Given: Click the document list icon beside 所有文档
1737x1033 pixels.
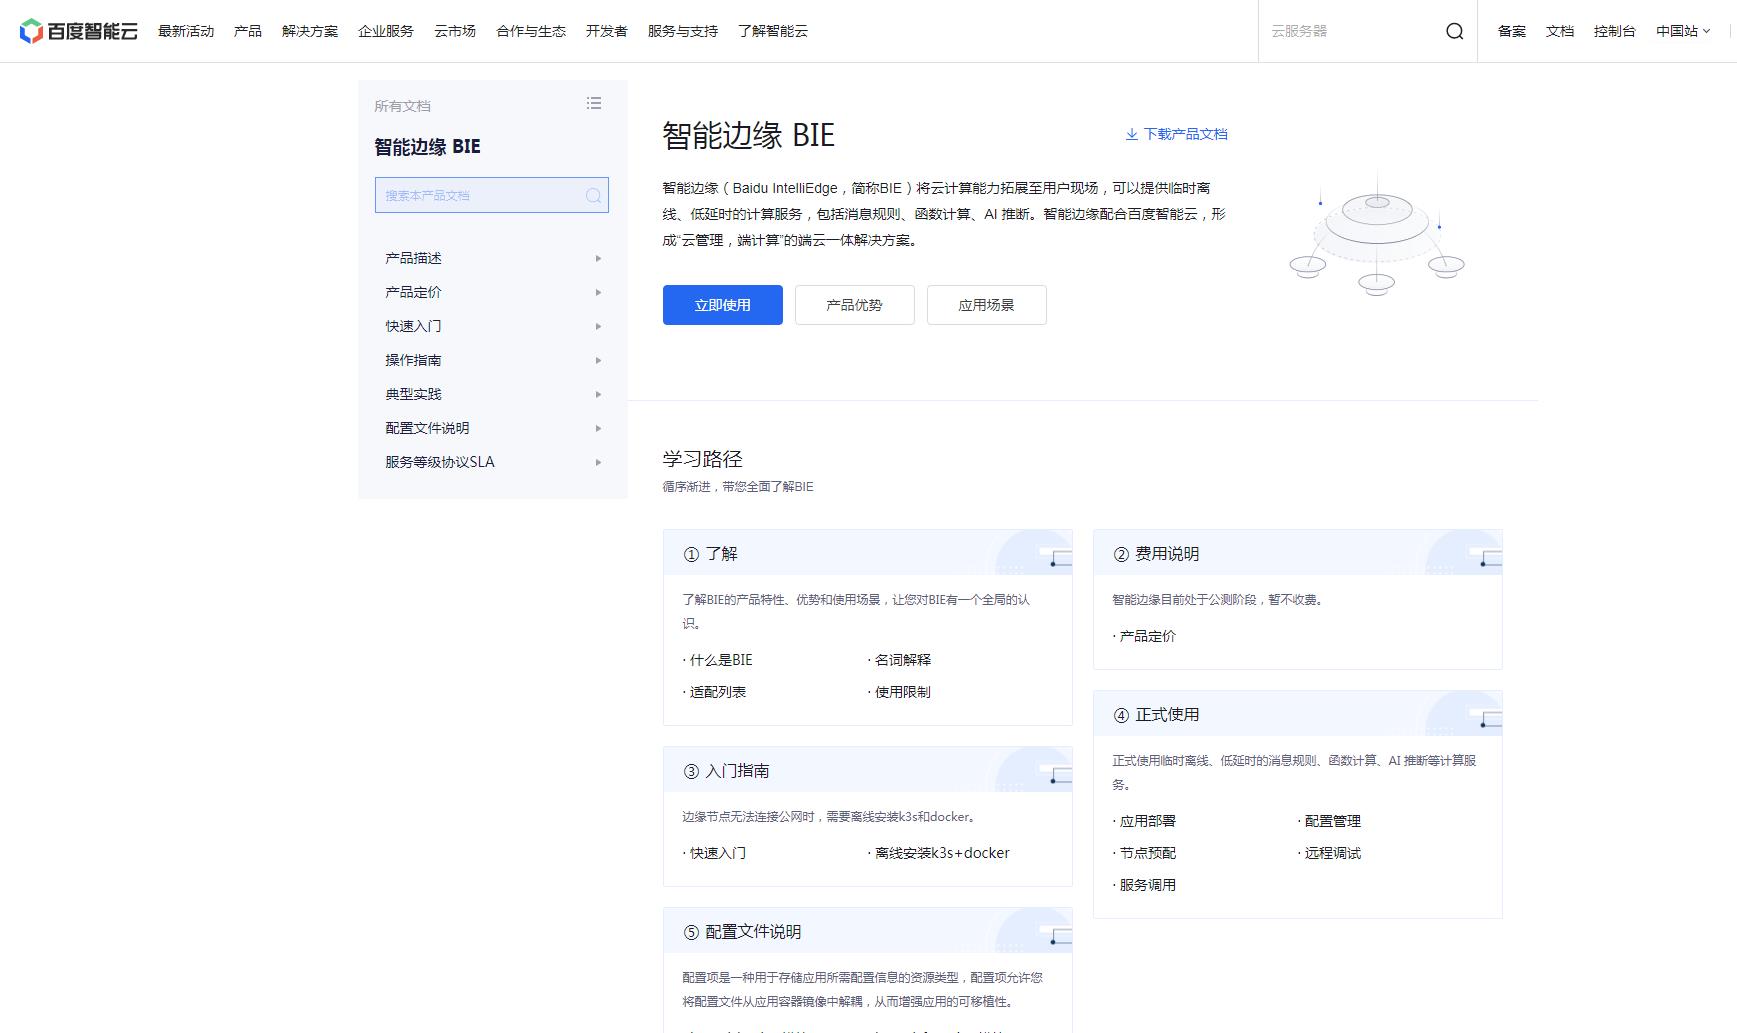Looking at the screenshot, I should click(593, 104).
